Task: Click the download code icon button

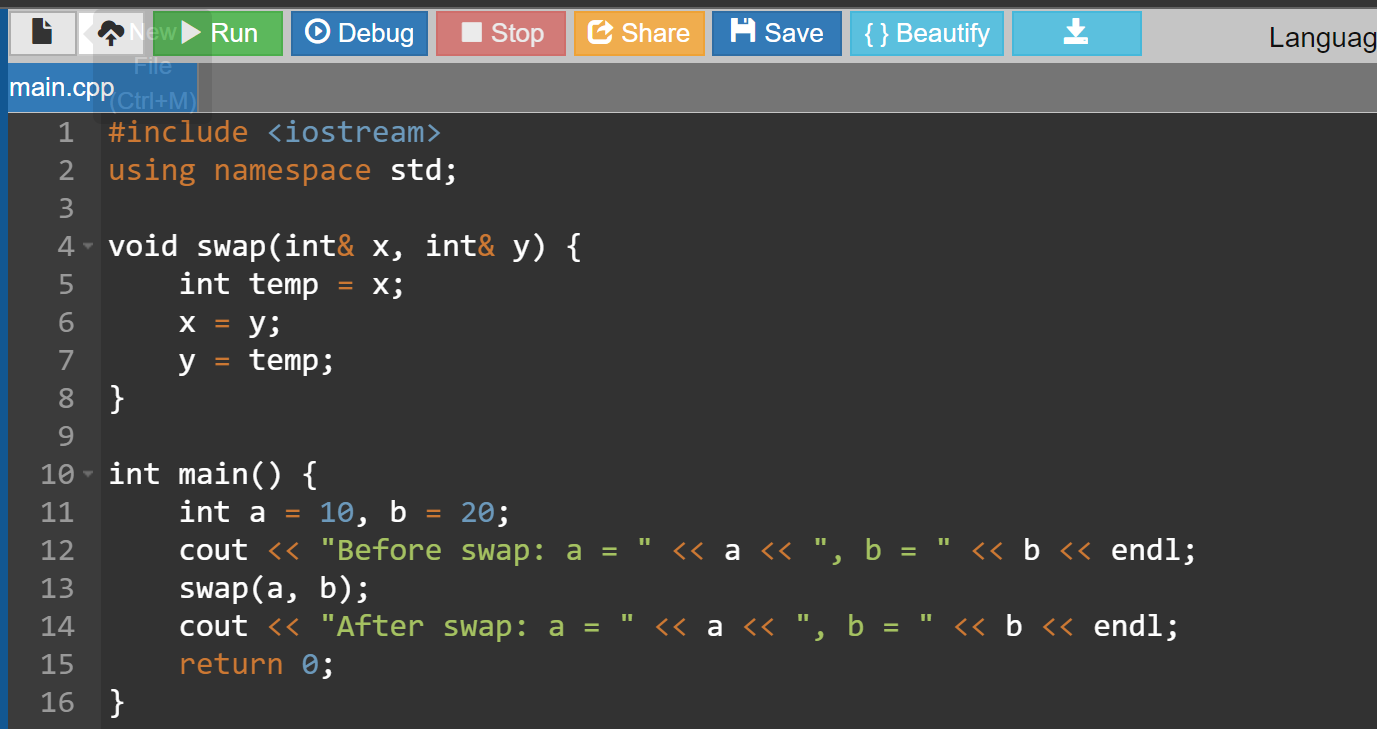Action: [1076, 33]
